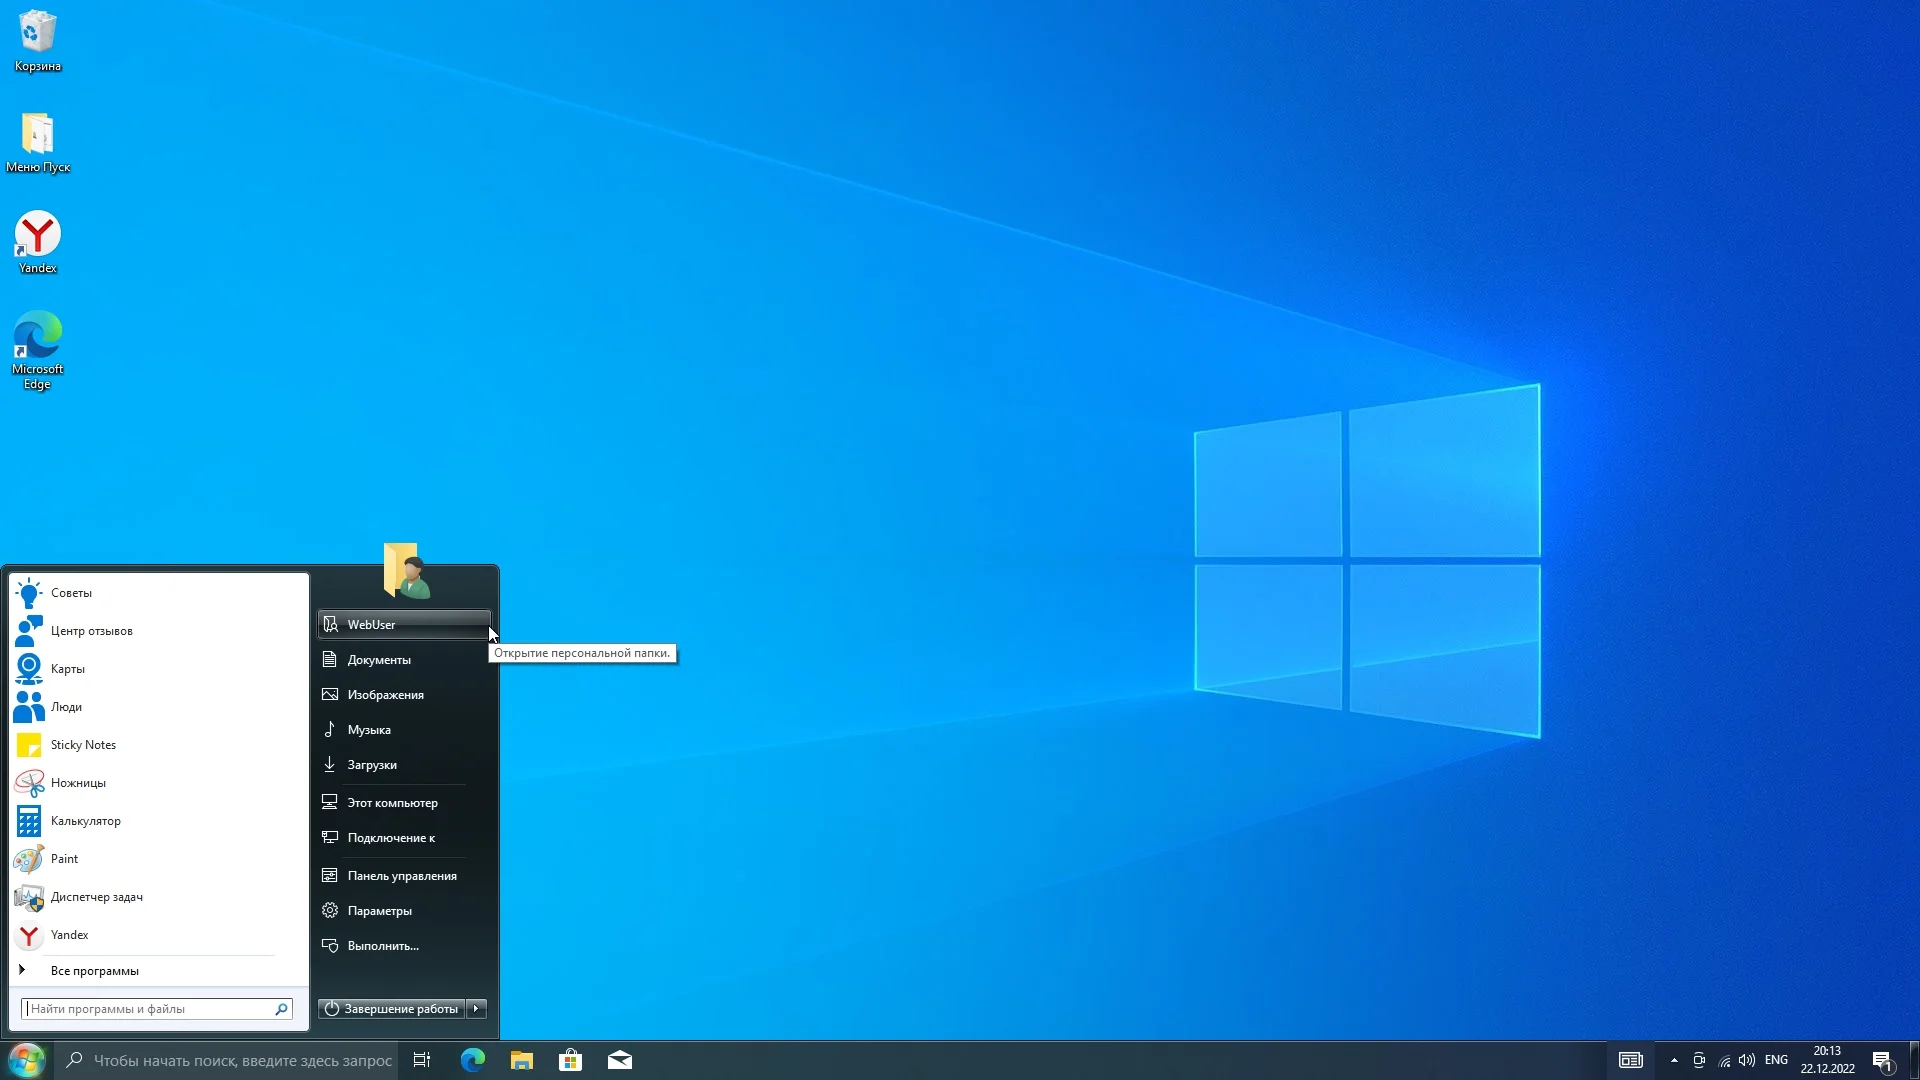The width and height of the screenshot is (1920, 1080).
Task: Open Sticky Notes from start menu
Action: click(82, 745)
